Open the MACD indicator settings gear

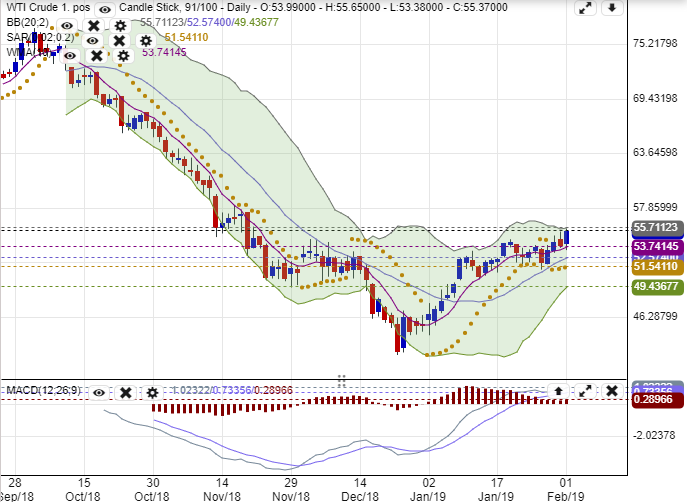click(x=152, y=392)
